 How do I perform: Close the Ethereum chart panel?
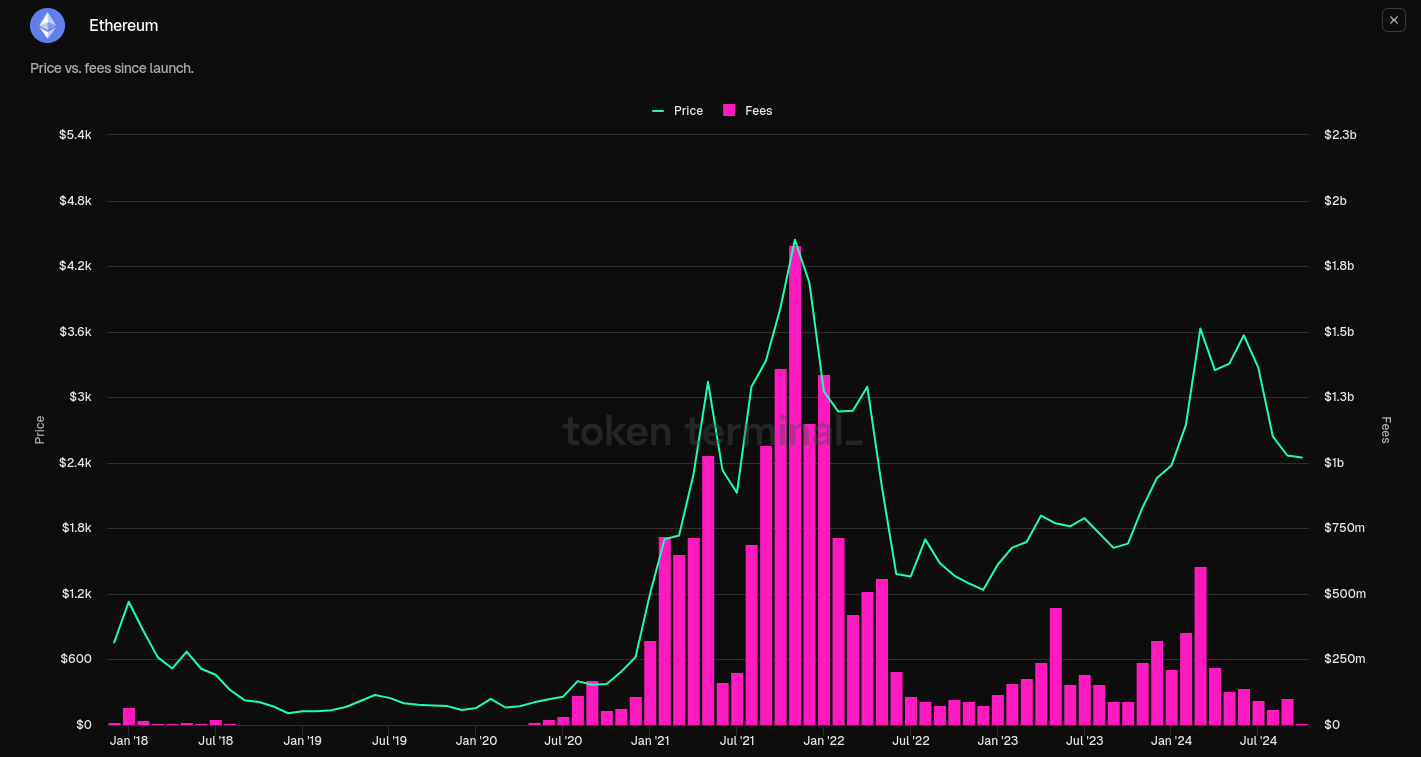(x=1393, y=19)
